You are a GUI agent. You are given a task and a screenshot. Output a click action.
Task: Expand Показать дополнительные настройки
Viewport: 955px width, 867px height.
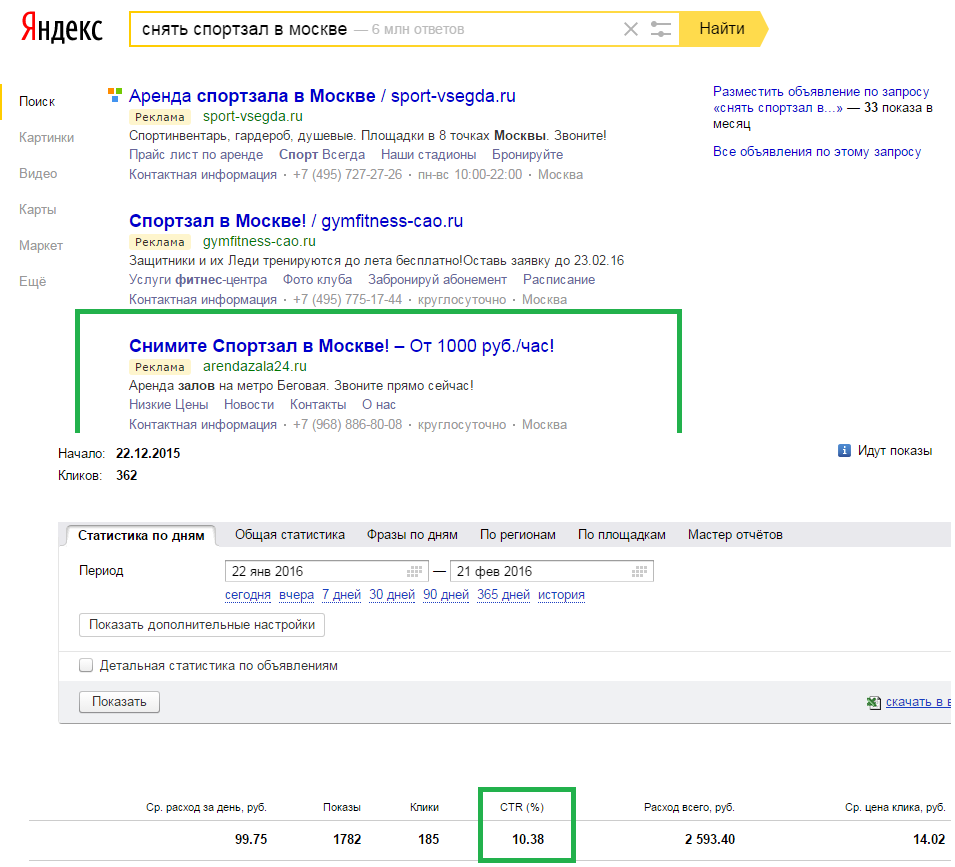(x=202, y=625)
